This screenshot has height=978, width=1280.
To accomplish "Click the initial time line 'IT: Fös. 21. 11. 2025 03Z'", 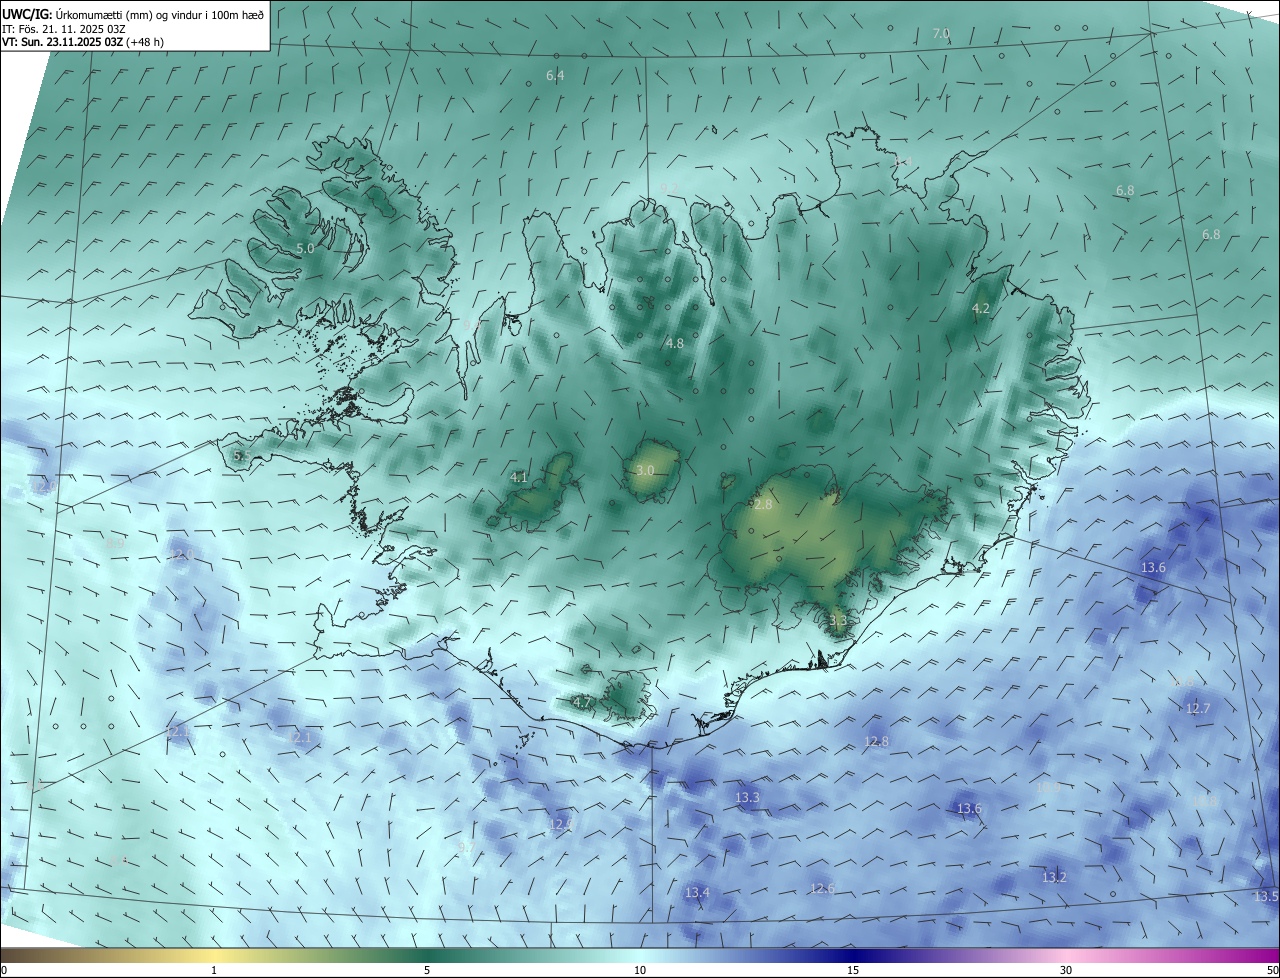I will point(63,28).
